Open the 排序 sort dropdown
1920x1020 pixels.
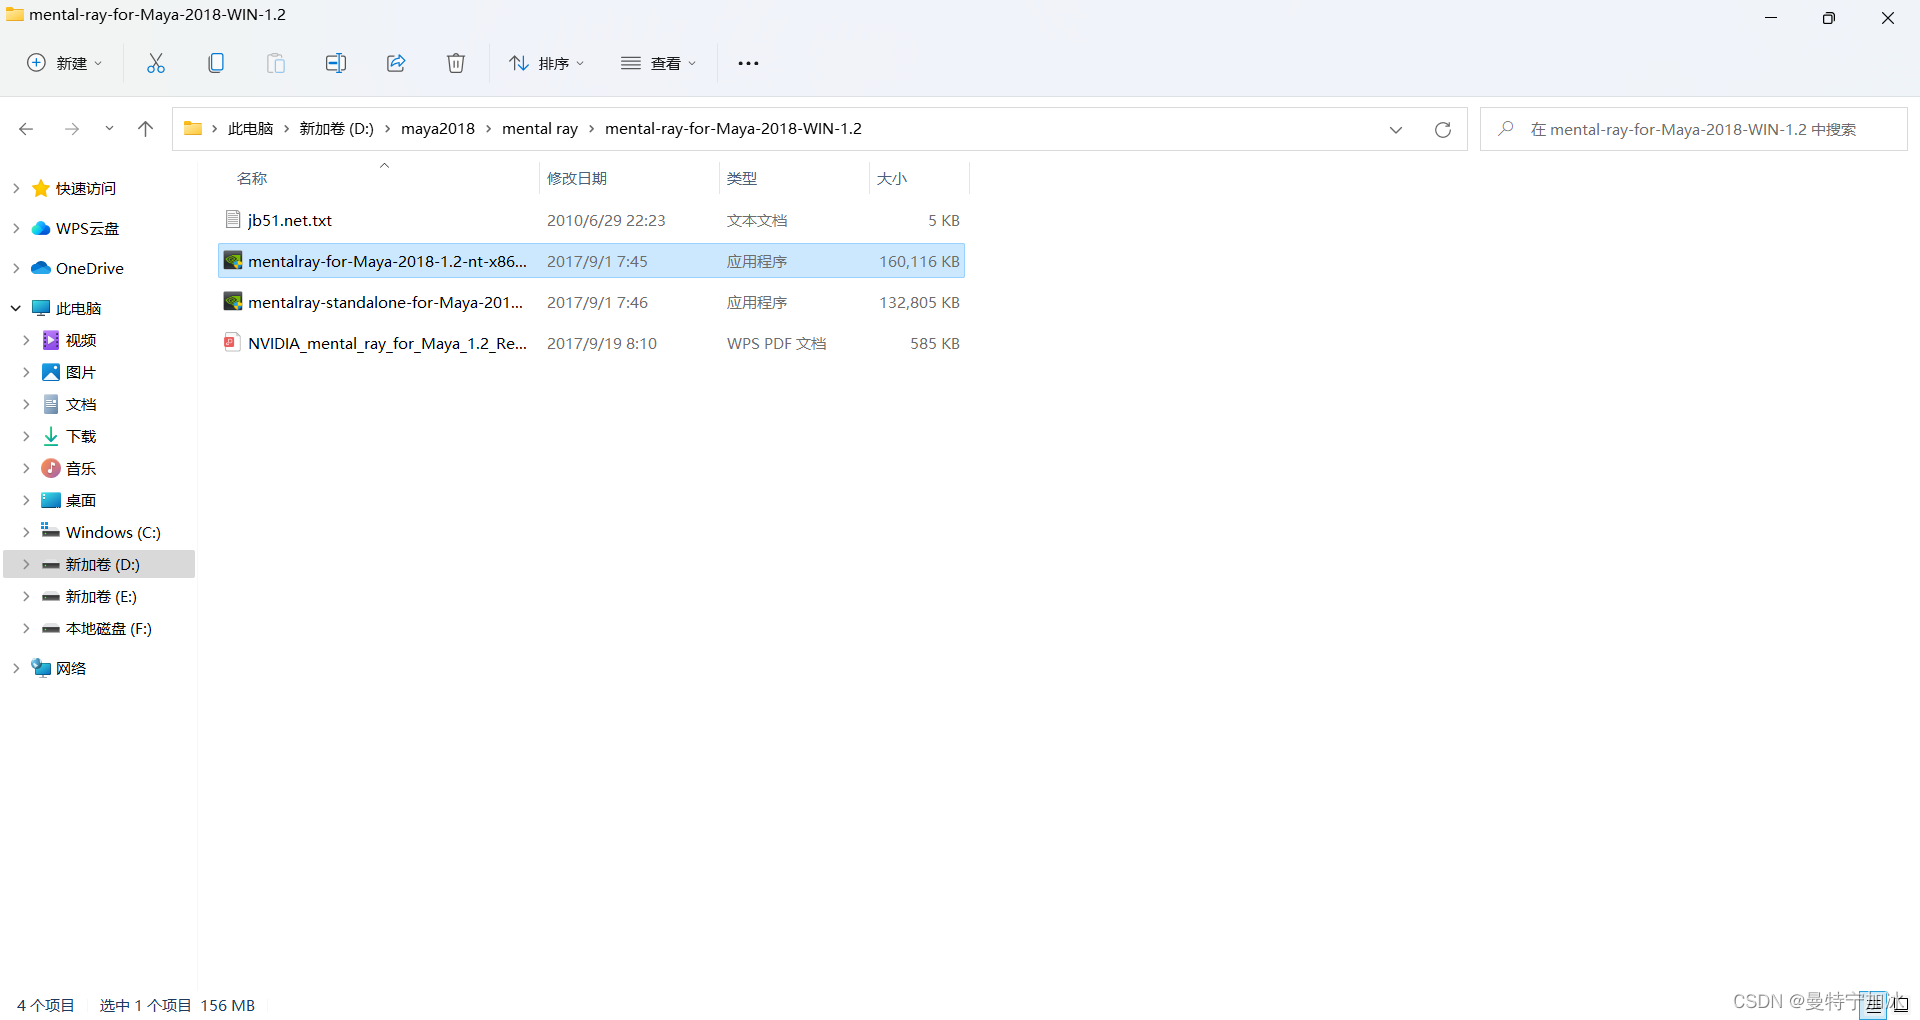(546, 63)
